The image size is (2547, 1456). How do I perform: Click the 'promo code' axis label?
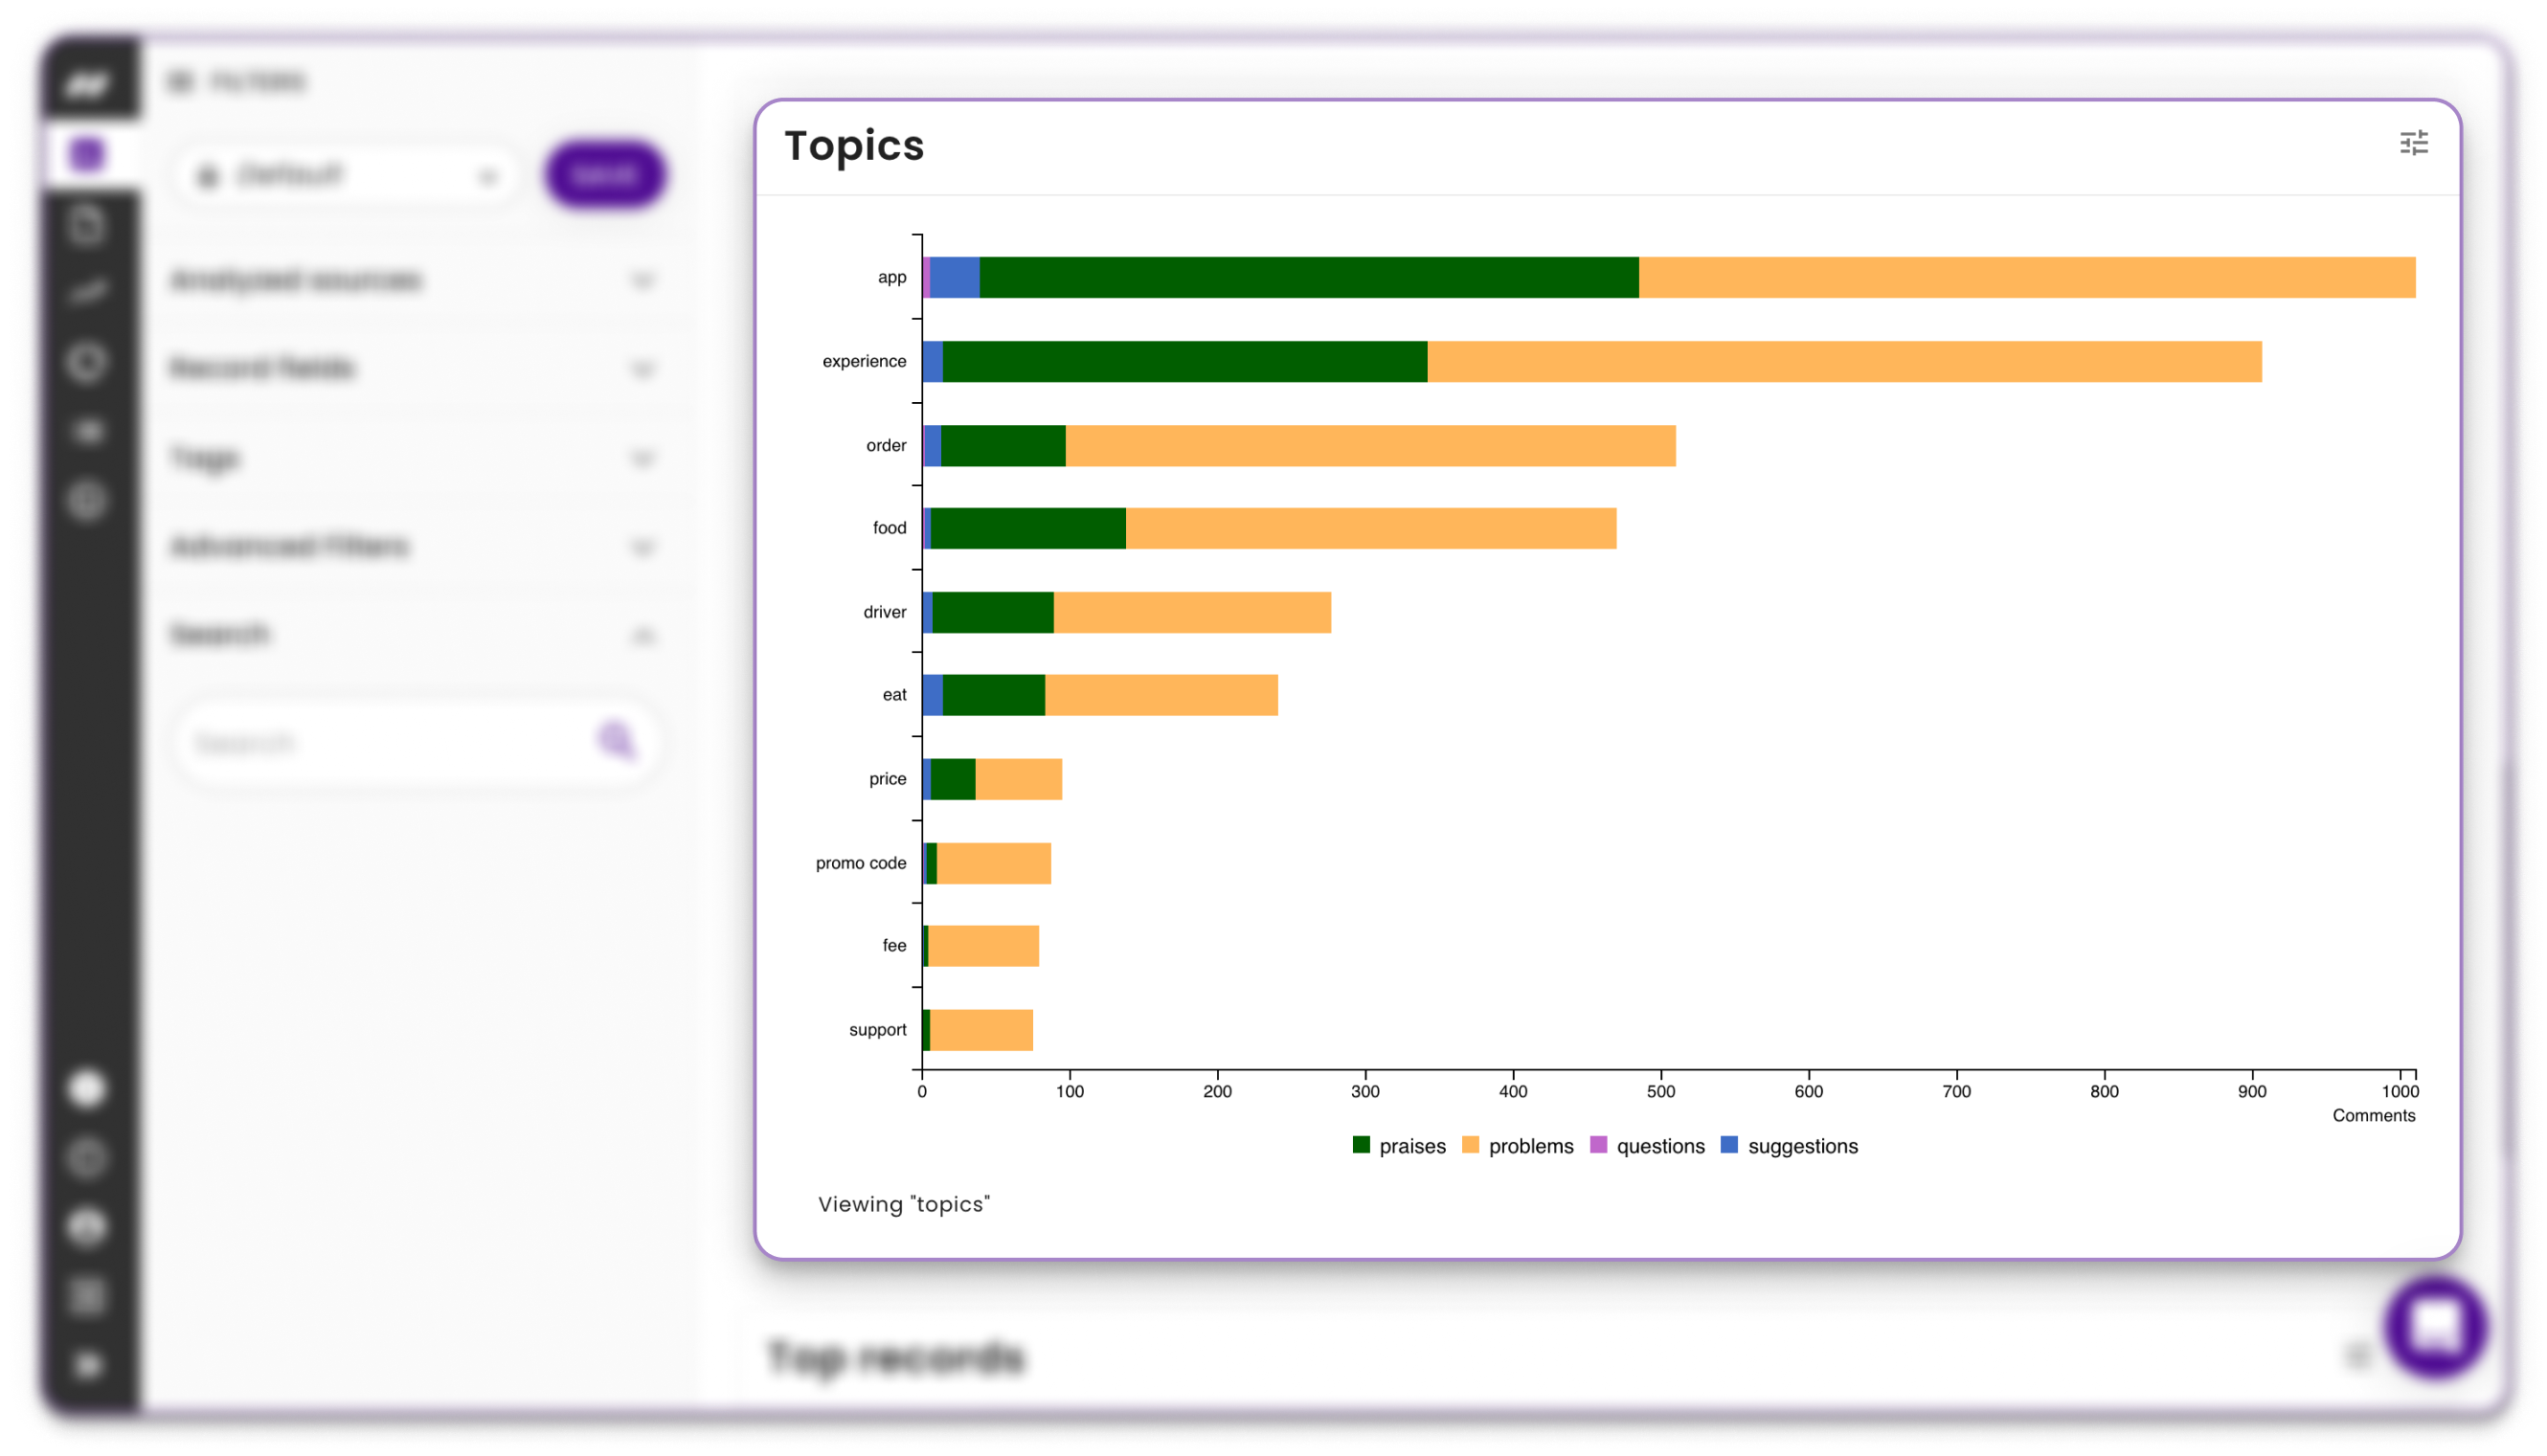tap(861, 863)
